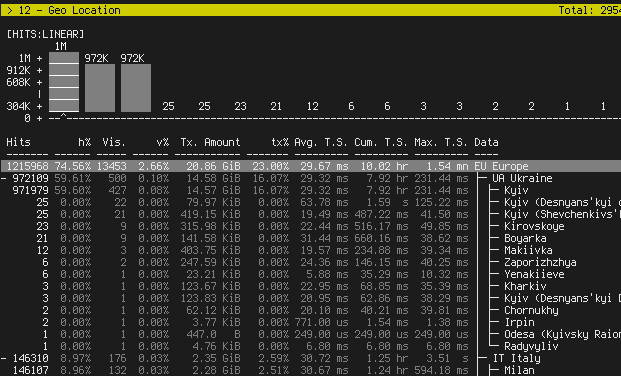Screen dimensions: 621x376
Task: Click the 20.86 GiB Tx. Amount cell
Action: pyautogui.click(x=213, y=166)
